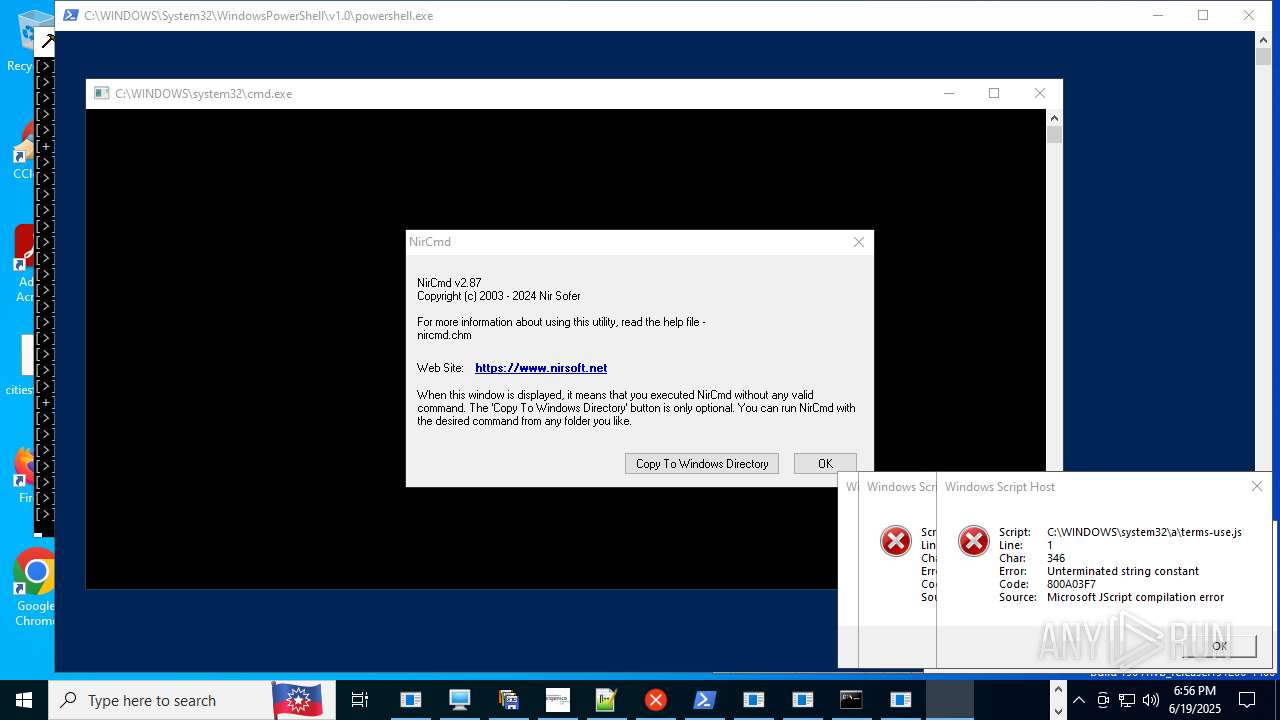Screen dimensions: 1280x720
Task: Maximize the cmd.exe window
Action: [994, 94]
